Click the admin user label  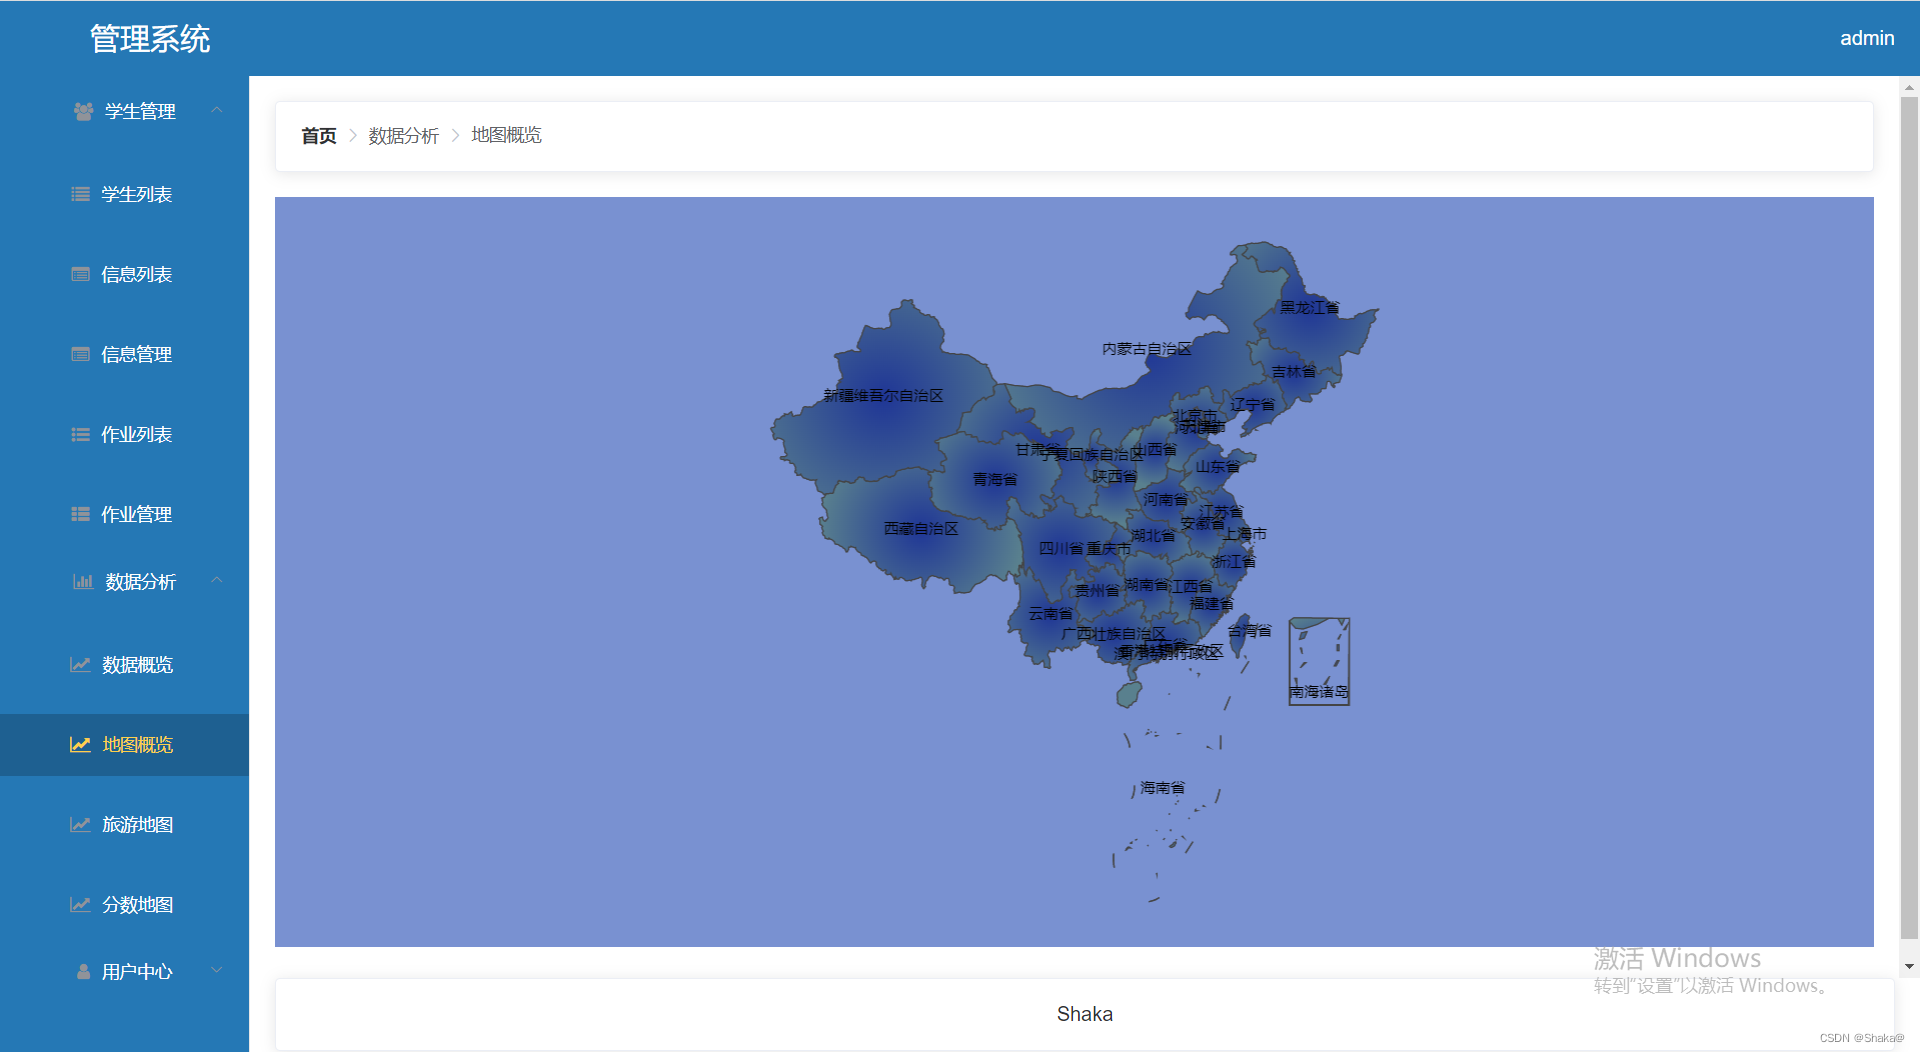(x=1867, y=38)
